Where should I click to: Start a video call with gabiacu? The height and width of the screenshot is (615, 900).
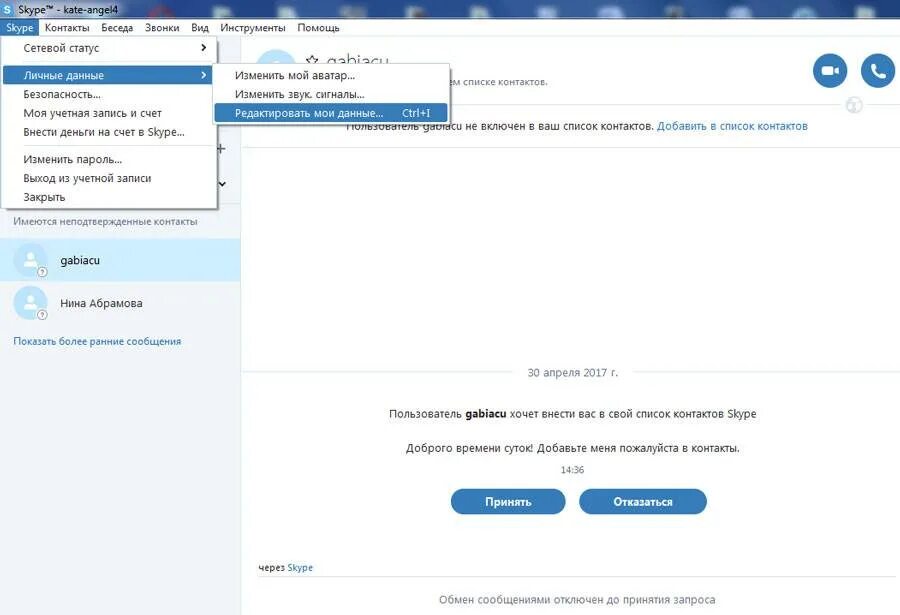[829, 71]
